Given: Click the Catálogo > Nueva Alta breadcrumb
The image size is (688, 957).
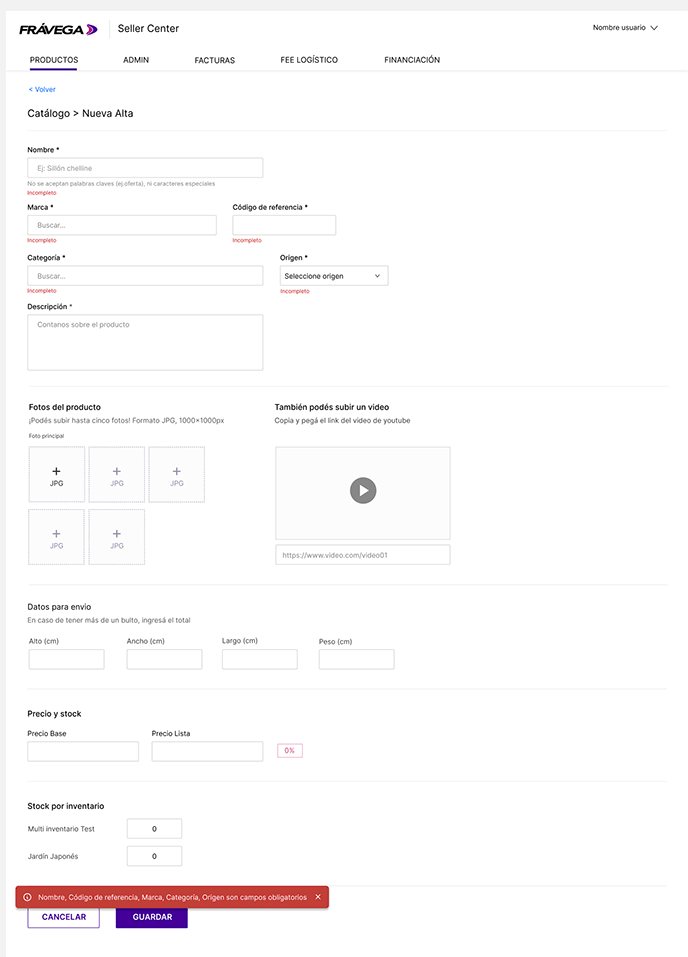Looking at the screenshot, I should [80, 114].
